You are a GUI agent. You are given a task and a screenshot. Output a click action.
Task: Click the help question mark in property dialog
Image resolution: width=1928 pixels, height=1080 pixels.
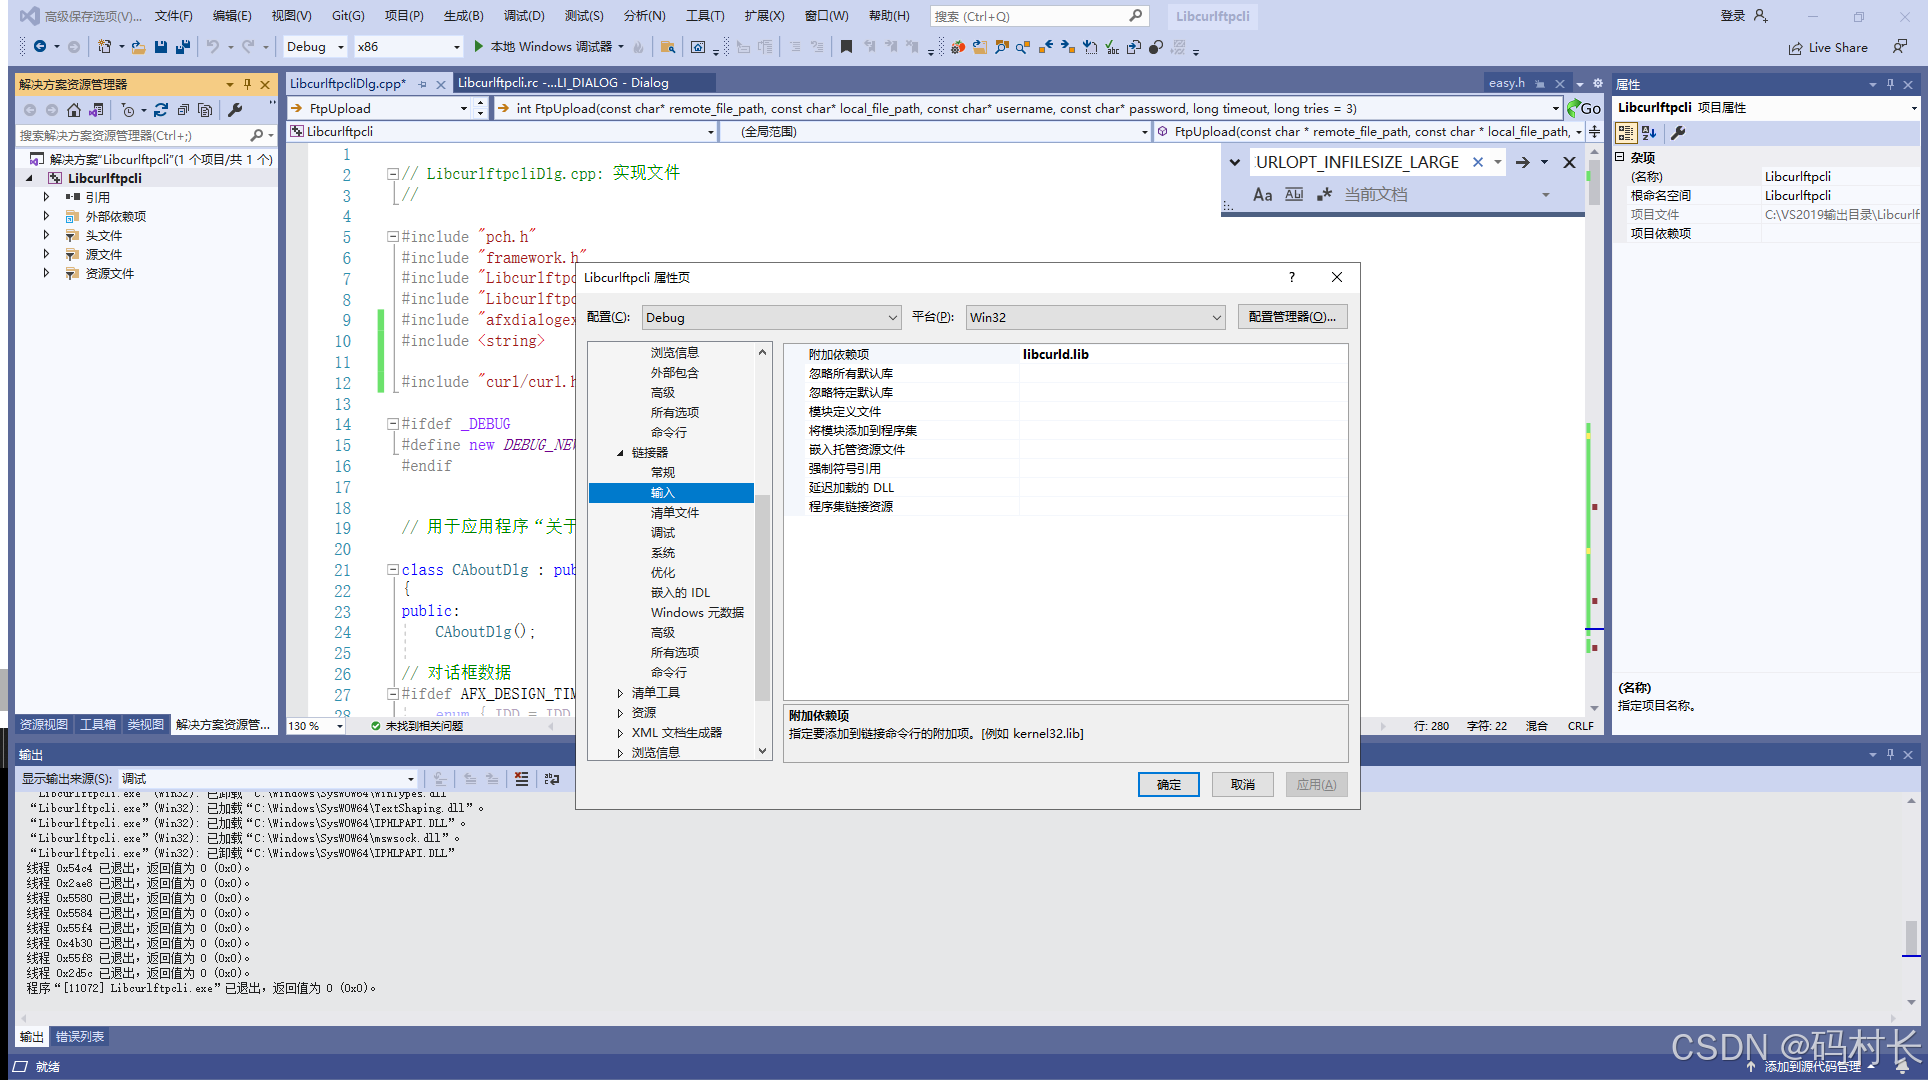[1292, 277]
